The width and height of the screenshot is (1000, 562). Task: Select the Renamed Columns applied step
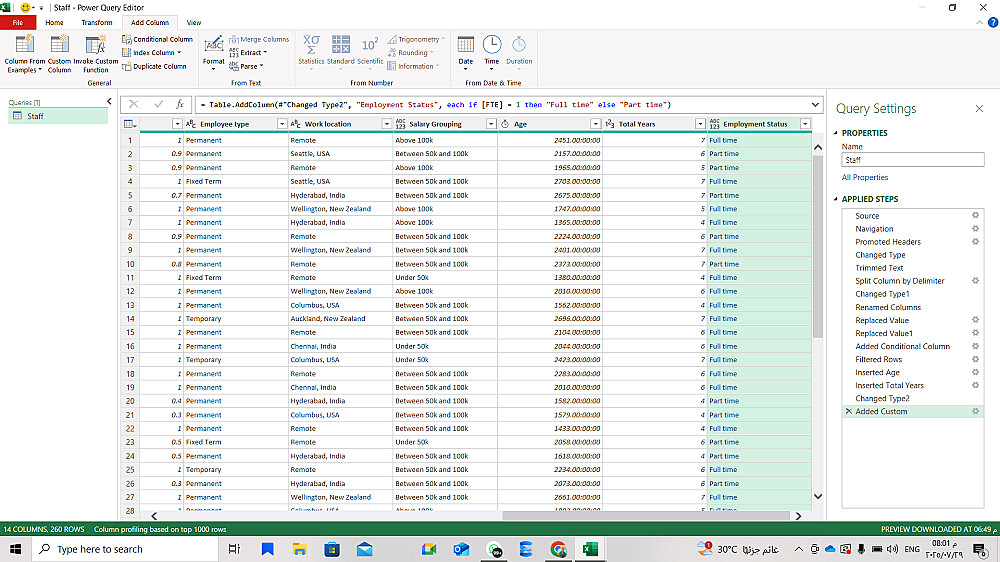888,307
